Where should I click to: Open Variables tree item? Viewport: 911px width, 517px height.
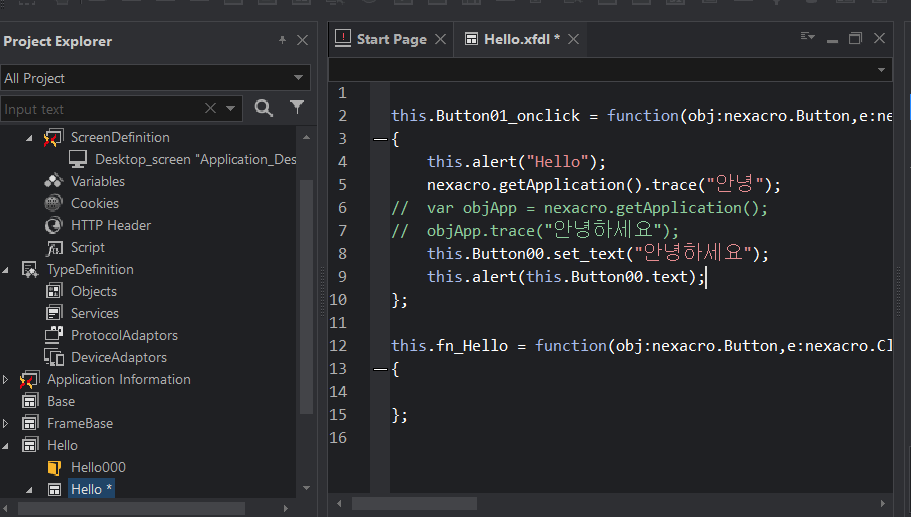(98, 181)
